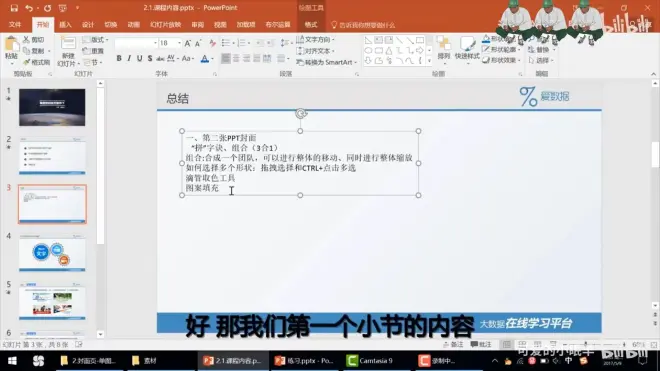Switch to the 动画 (Animations) ribbon tab
Viewport: 660px width, 371px height.
133,25
